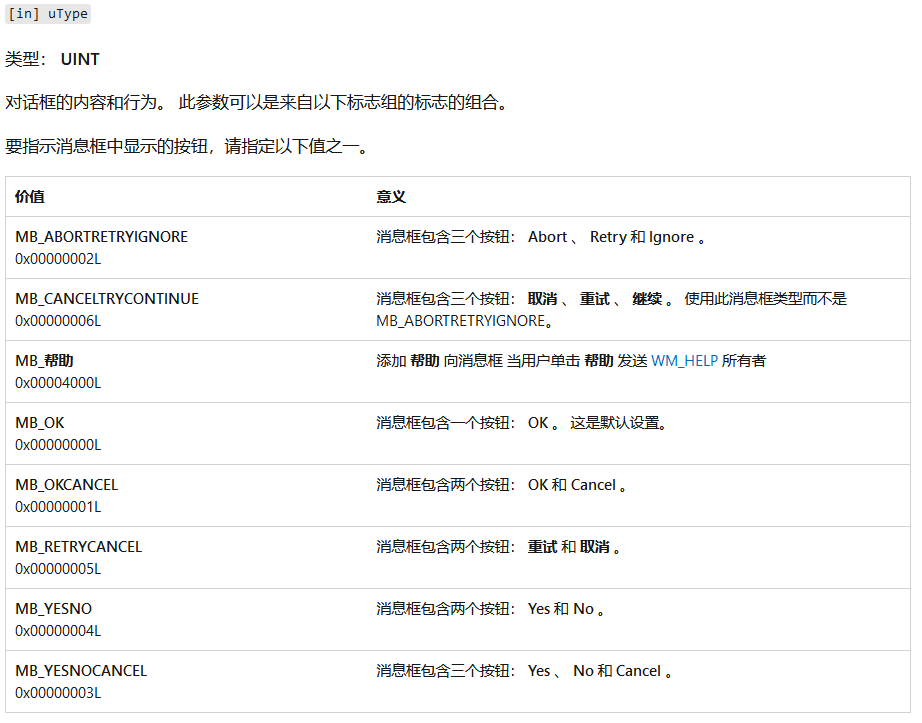Image resolution: width=922 pixels, height=723 pixels.
Task: Click the 0x00004000L hex value
Action: tap(58, 383)
